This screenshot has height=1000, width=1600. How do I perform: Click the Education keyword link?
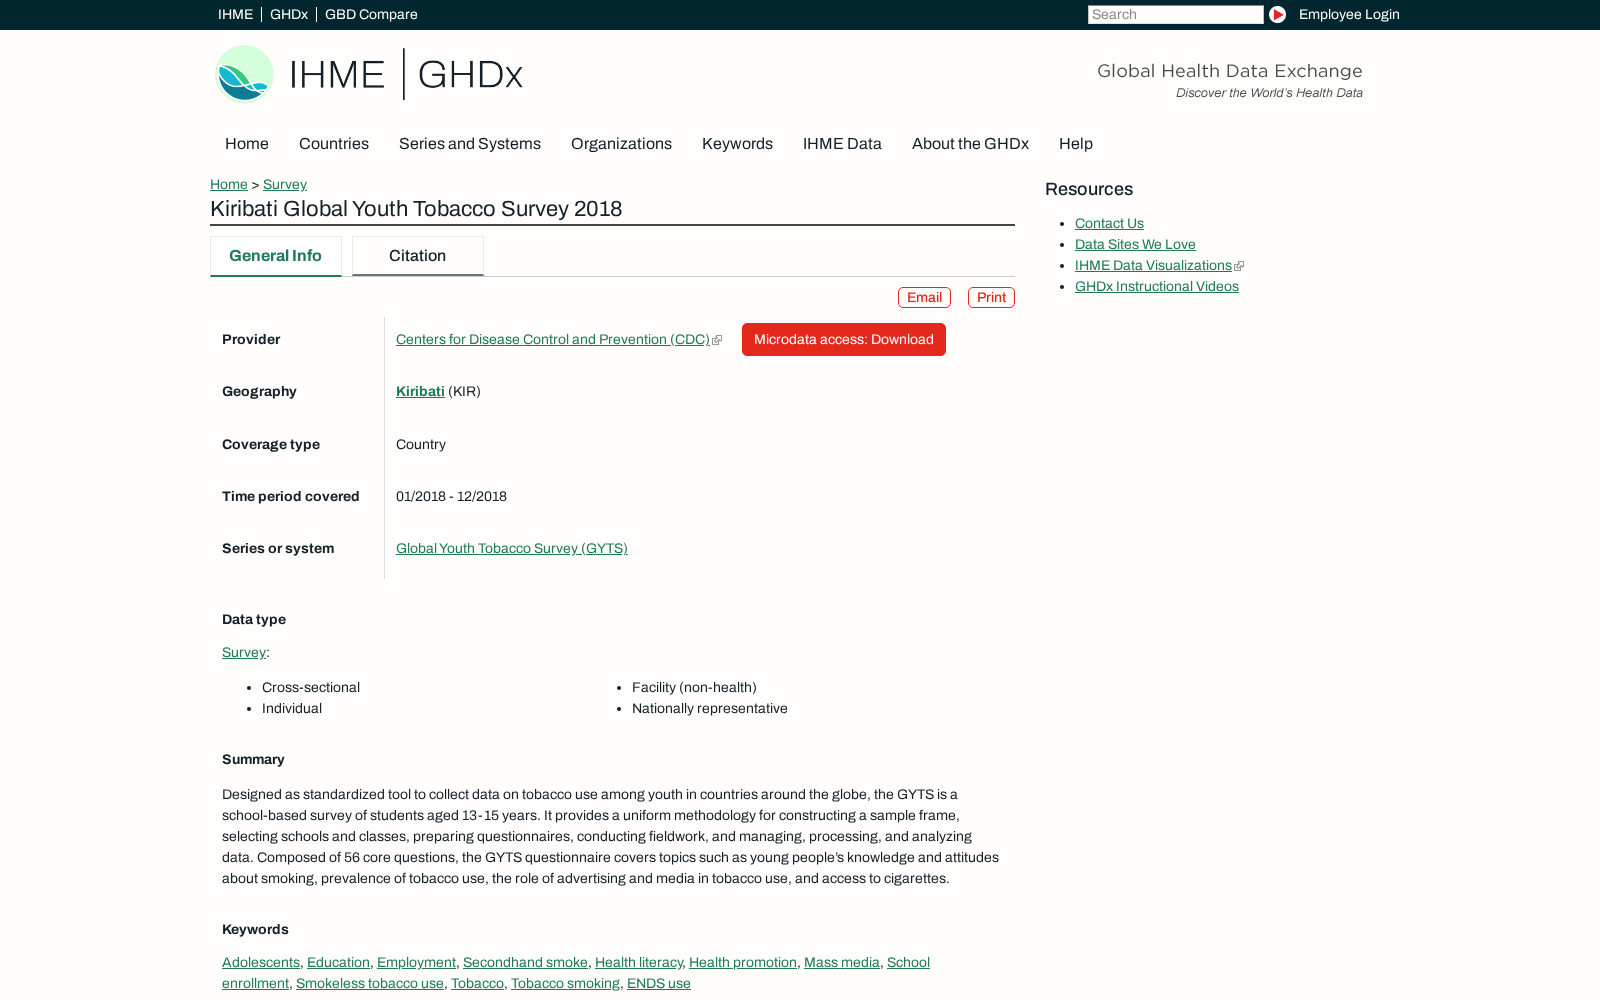click(x=338, y=963)
